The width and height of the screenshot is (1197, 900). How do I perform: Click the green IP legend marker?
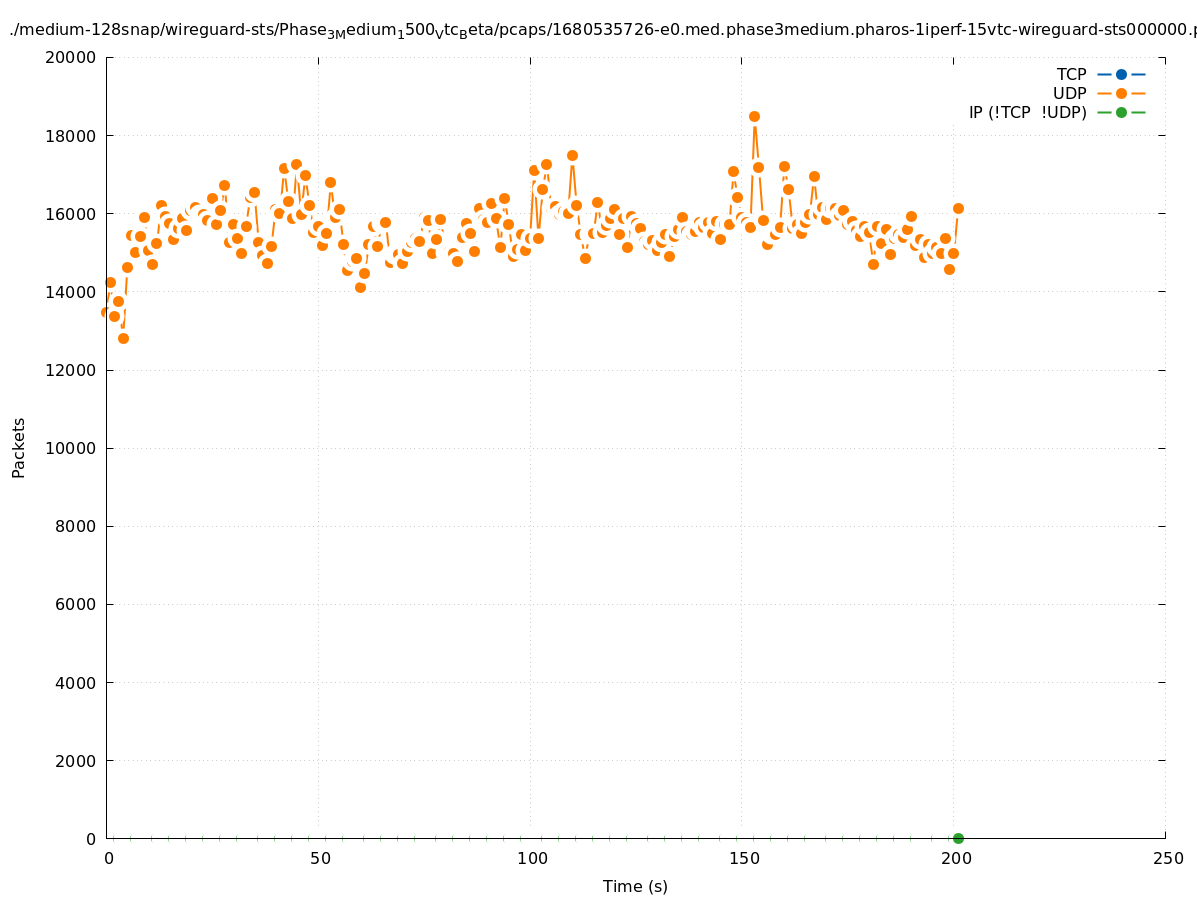point(1121,112)
